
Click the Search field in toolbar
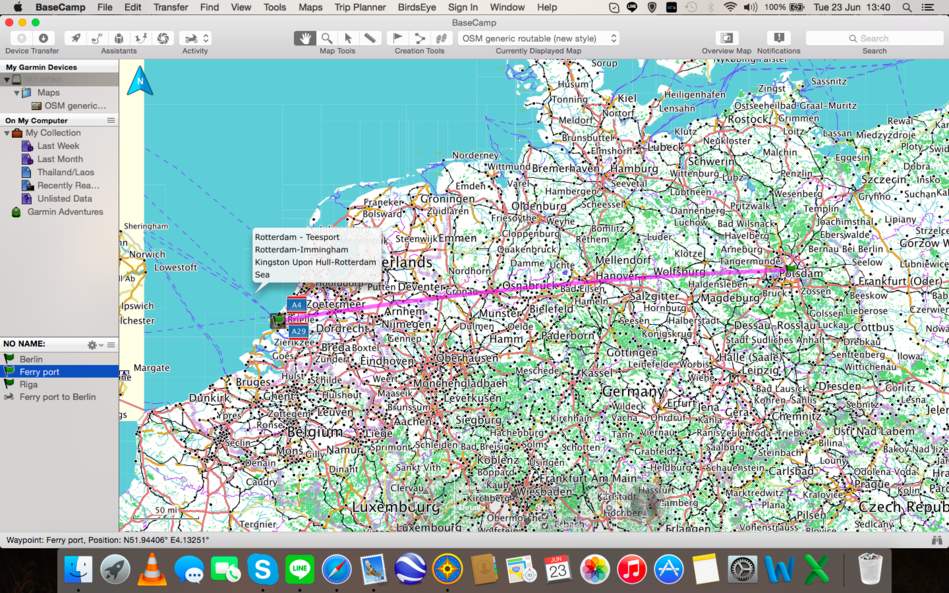(x=875, y=38)
